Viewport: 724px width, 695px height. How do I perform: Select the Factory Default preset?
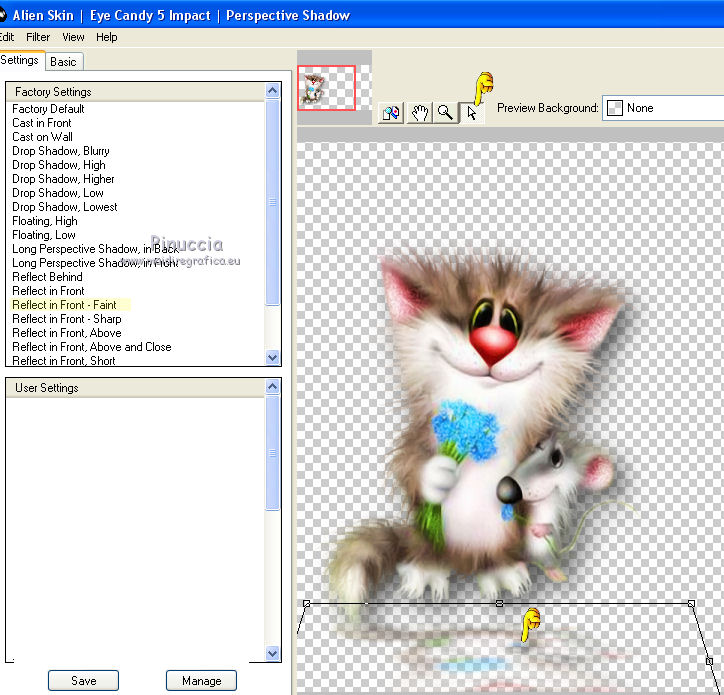(x=48, y=109)
